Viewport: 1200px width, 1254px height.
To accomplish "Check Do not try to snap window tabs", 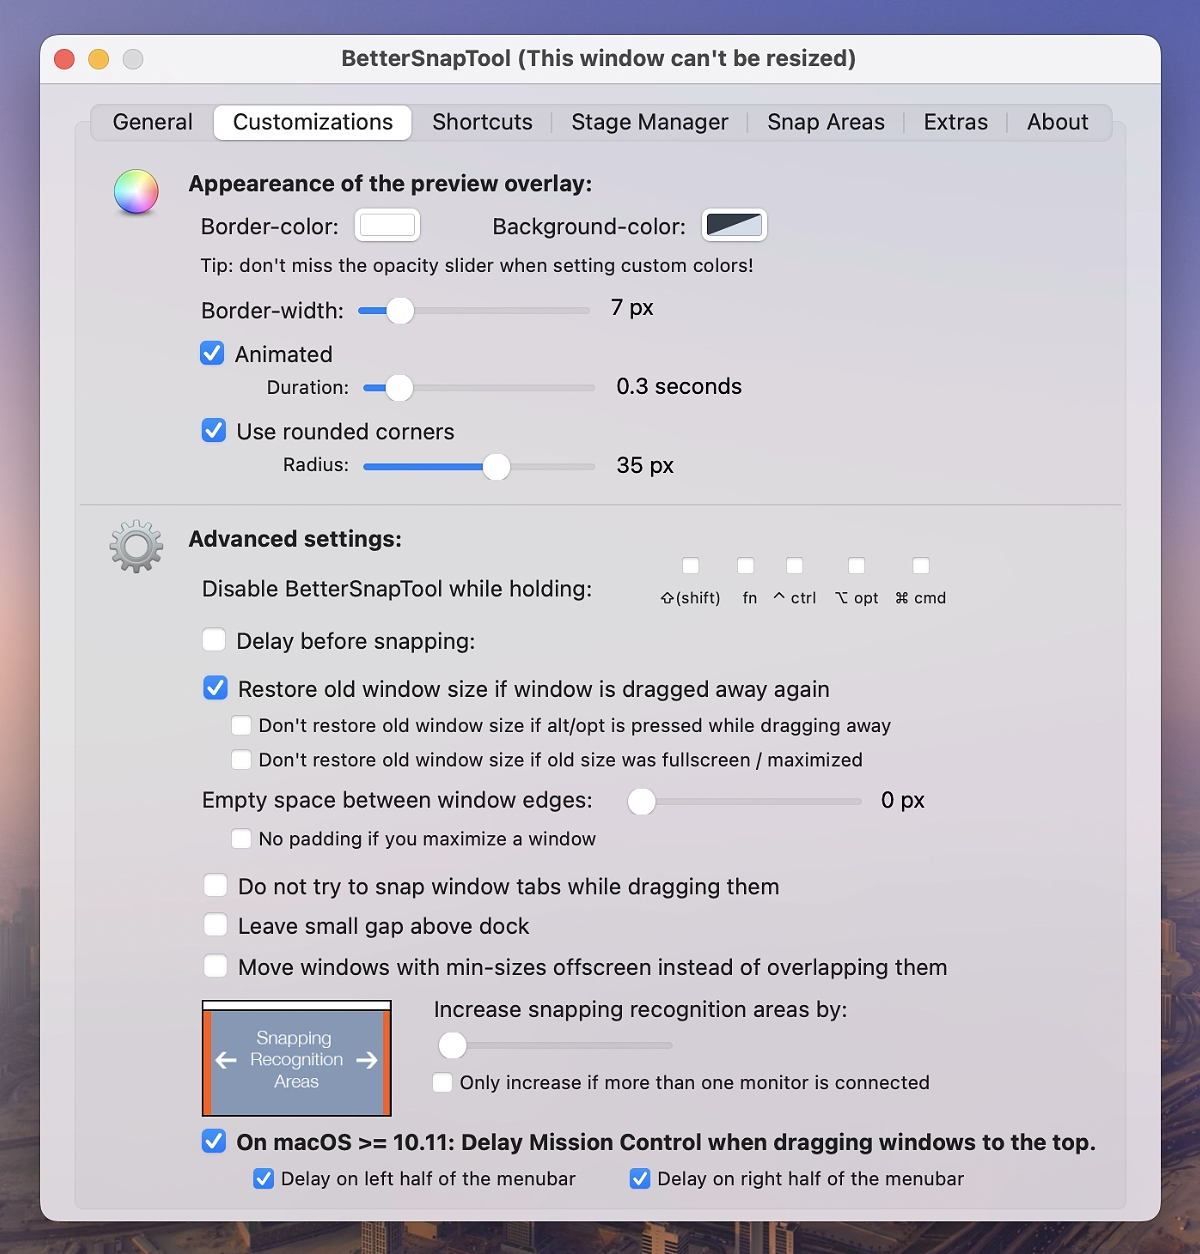I will [215, 885].
